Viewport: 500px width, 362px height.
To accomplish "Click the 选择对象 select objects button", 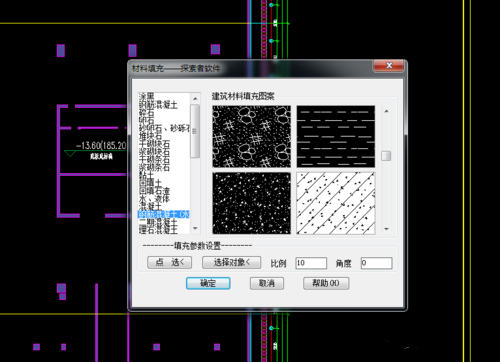I will click(232, 262).
